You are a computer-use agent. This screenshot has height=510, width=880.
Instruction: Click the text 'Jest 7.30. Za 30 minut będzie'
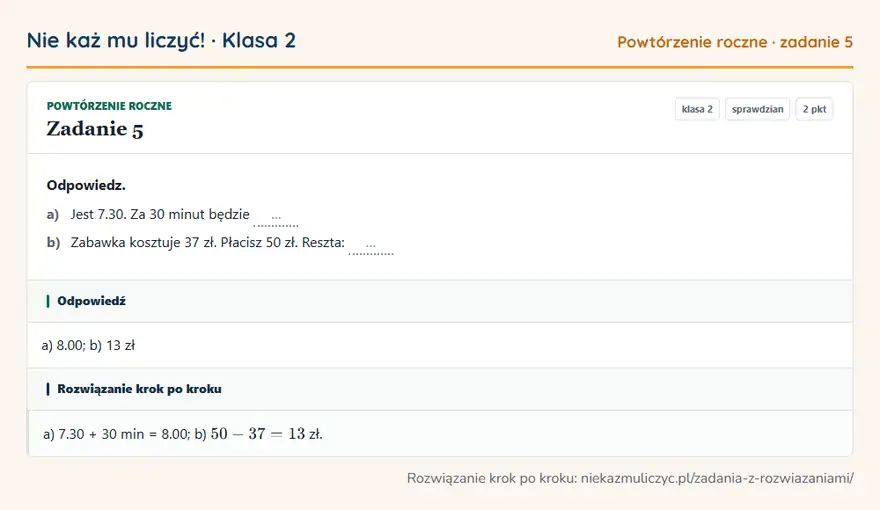point(160,214)
